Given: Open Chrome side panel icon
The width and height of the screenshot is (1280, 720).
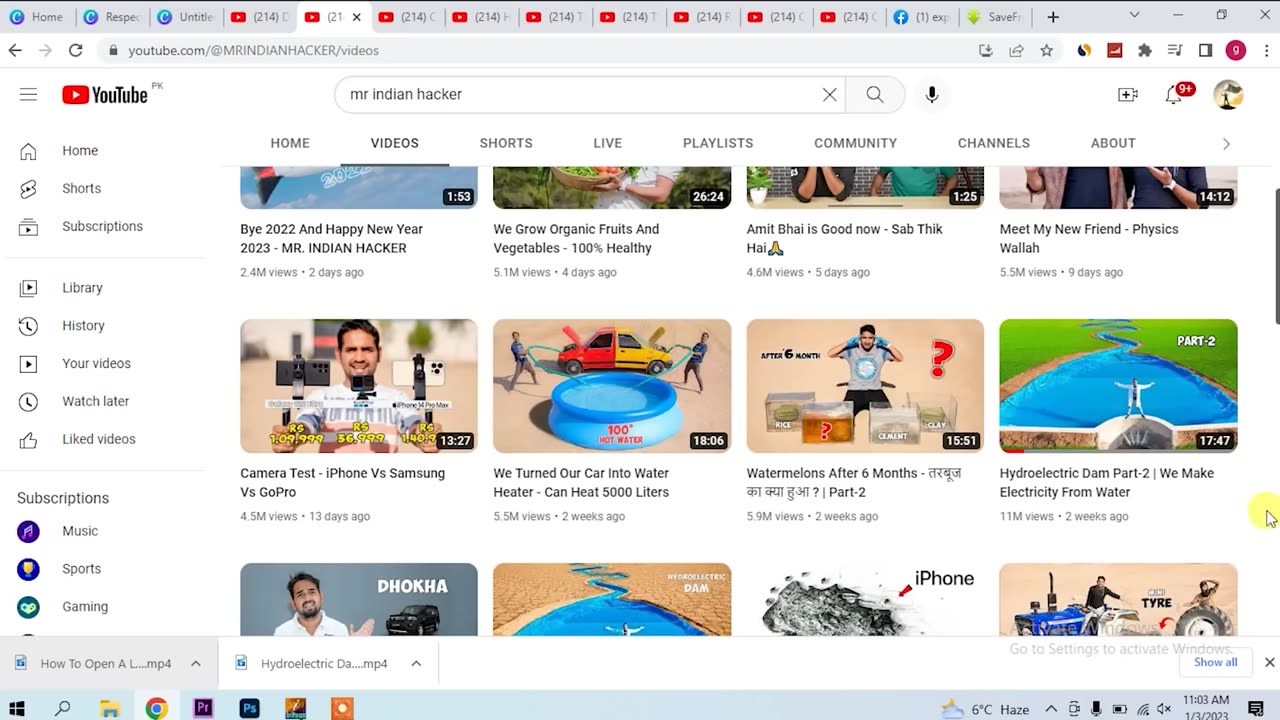Looking at the screenshot, I should [1205, 50].
